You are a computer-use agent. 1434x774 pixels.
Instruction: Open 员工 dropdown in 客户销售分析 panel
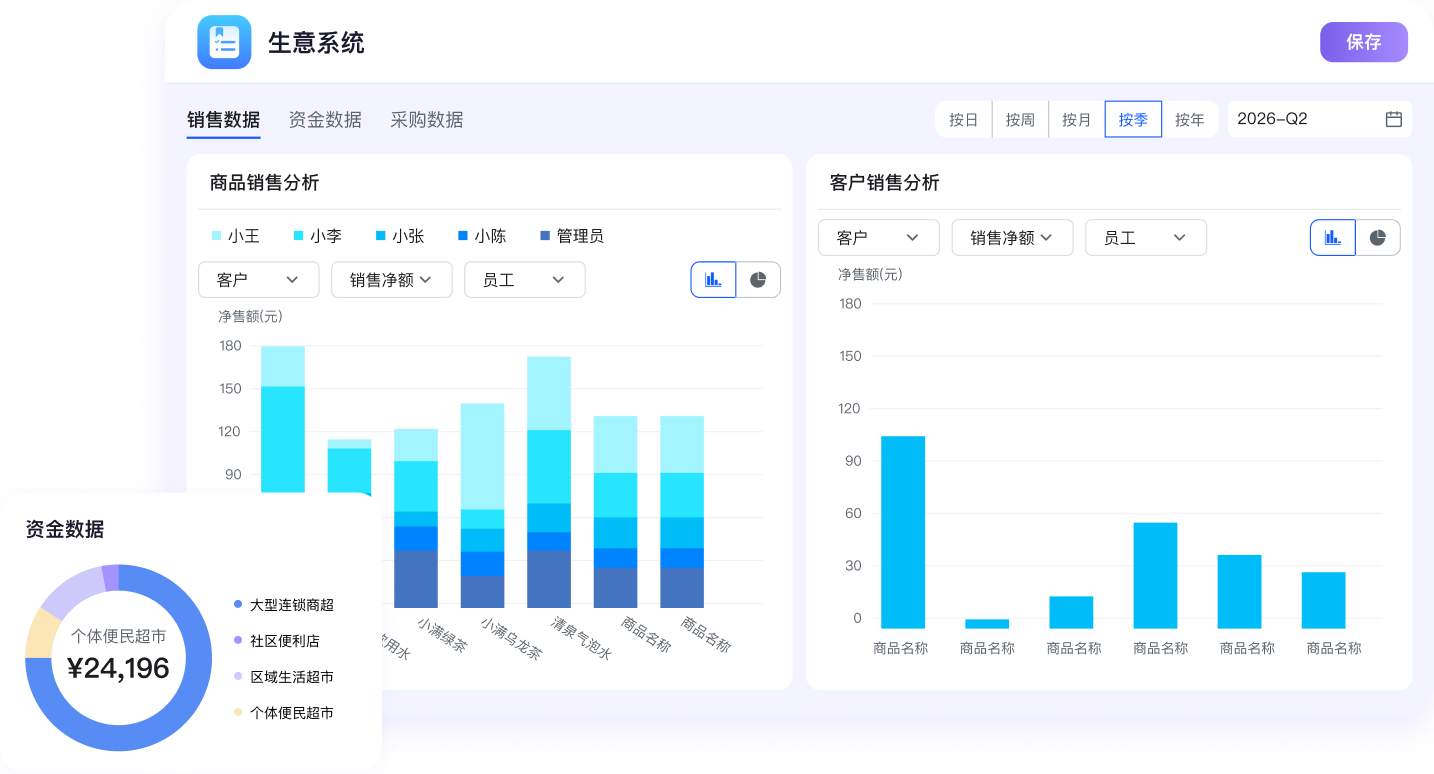coord(1146,238)
